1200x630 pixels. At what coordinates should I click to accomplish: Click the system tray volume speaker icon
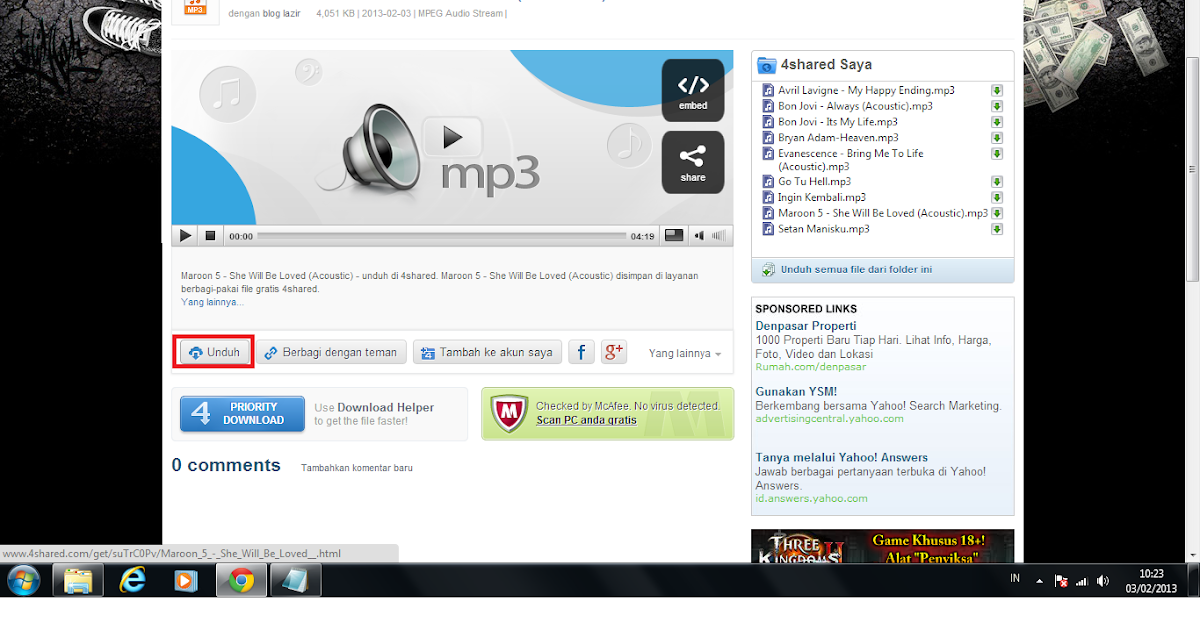(x=1102, y=581)
